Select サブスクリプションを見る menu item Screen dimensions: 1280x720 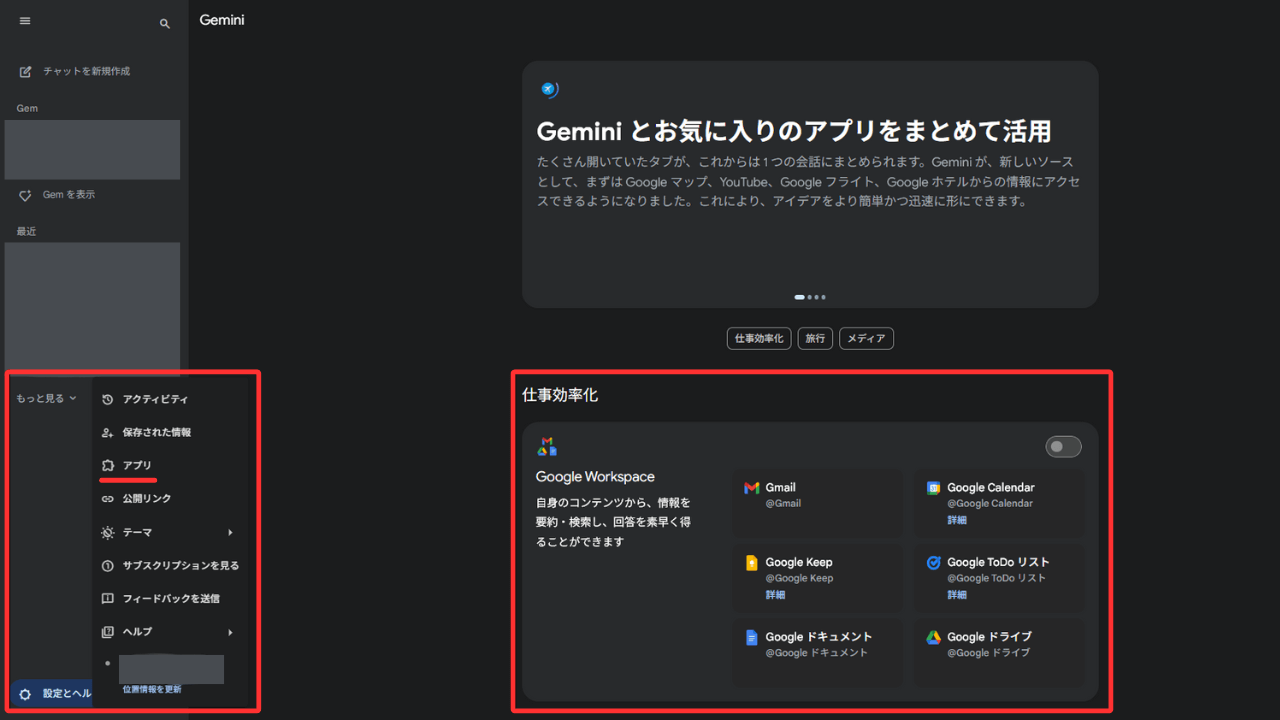tap(169, 566)
